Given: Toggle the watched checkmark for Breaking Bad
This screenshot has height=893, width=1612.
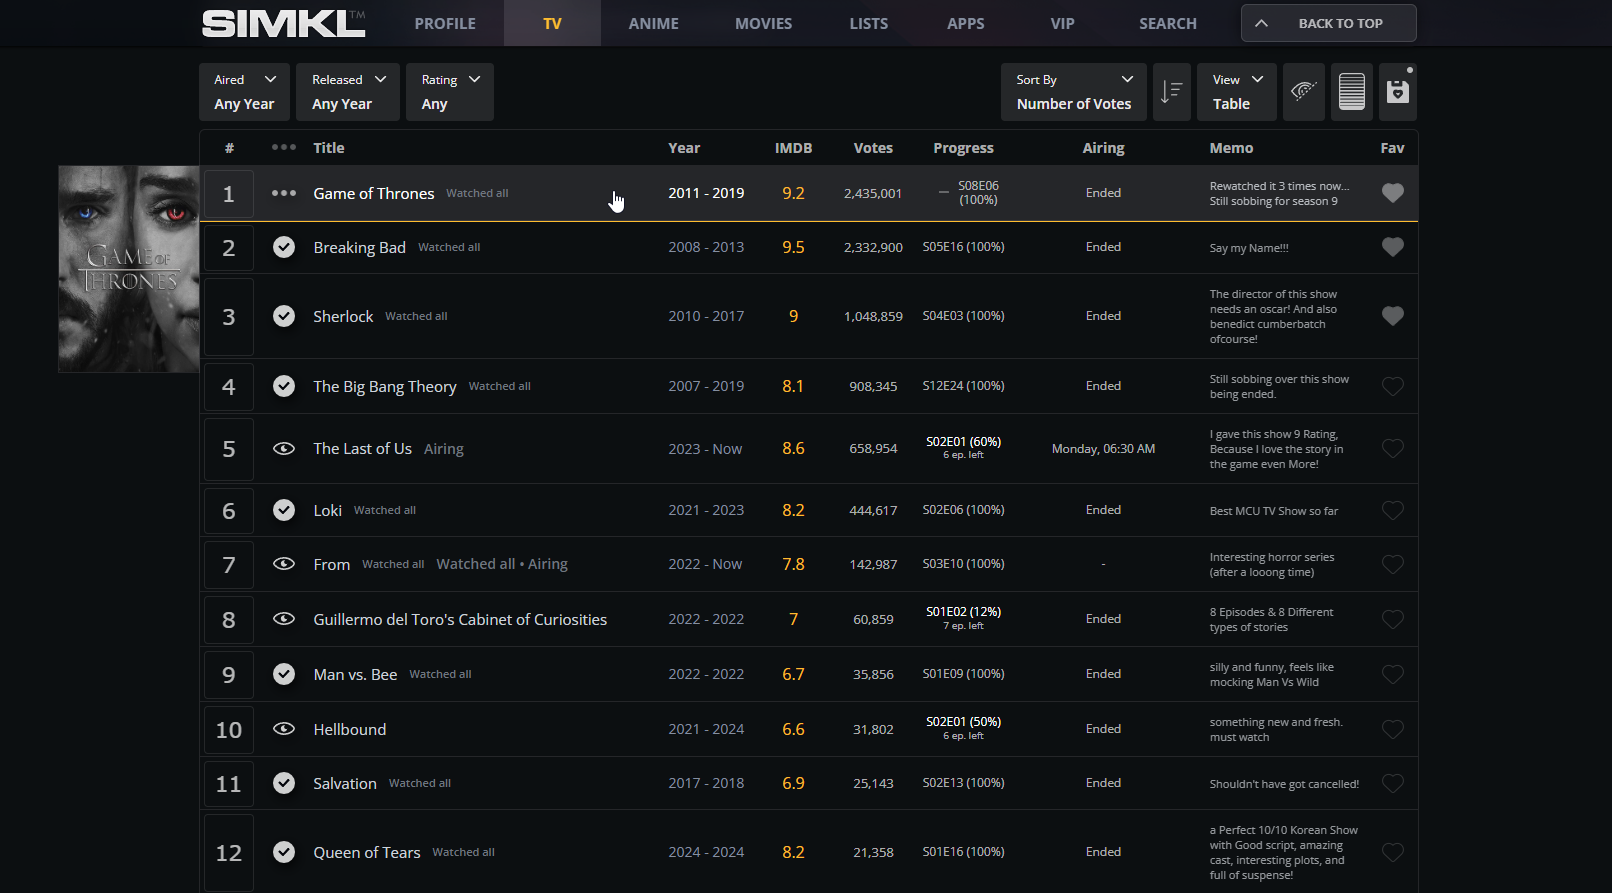Looking at the screenshot, I should 284,247.
